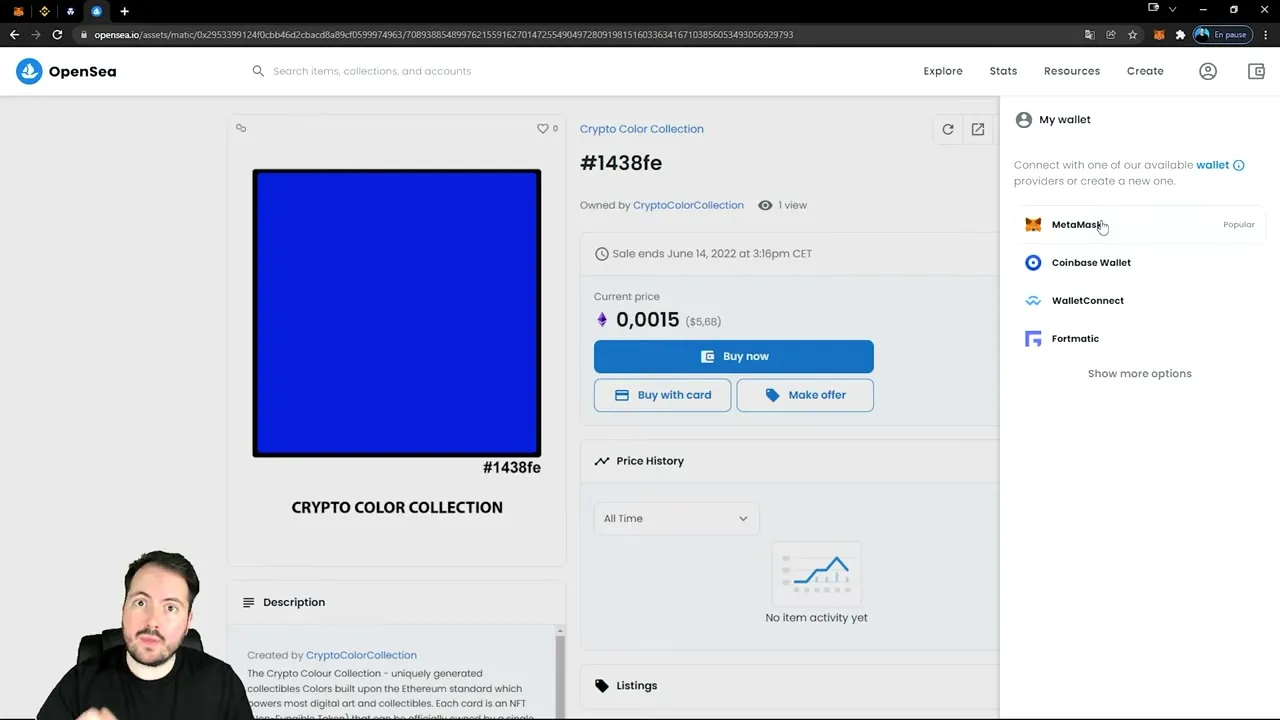
Task: Open the wallet panel icon
Action: pyautogui.click(x=1256, y=71)
